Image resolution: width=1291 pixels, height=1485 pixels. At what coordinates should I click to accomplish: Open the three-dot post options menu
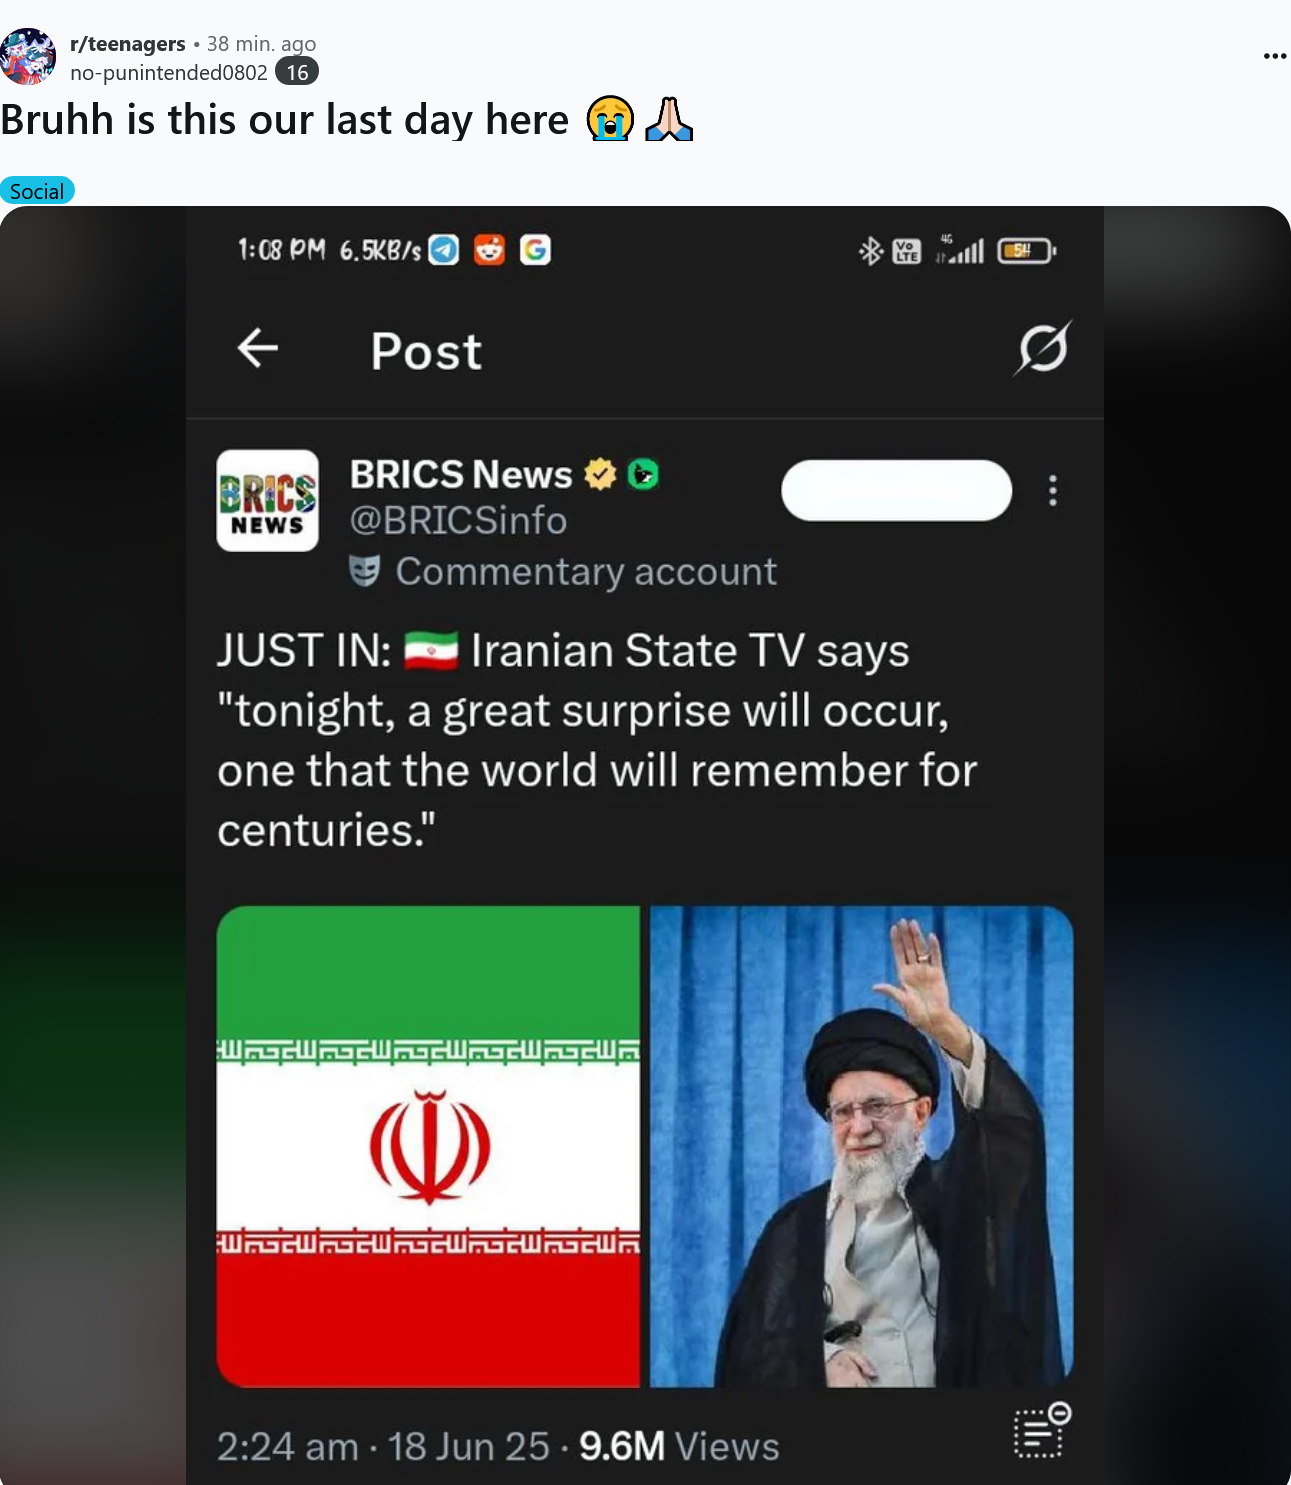pos(1274,56)
